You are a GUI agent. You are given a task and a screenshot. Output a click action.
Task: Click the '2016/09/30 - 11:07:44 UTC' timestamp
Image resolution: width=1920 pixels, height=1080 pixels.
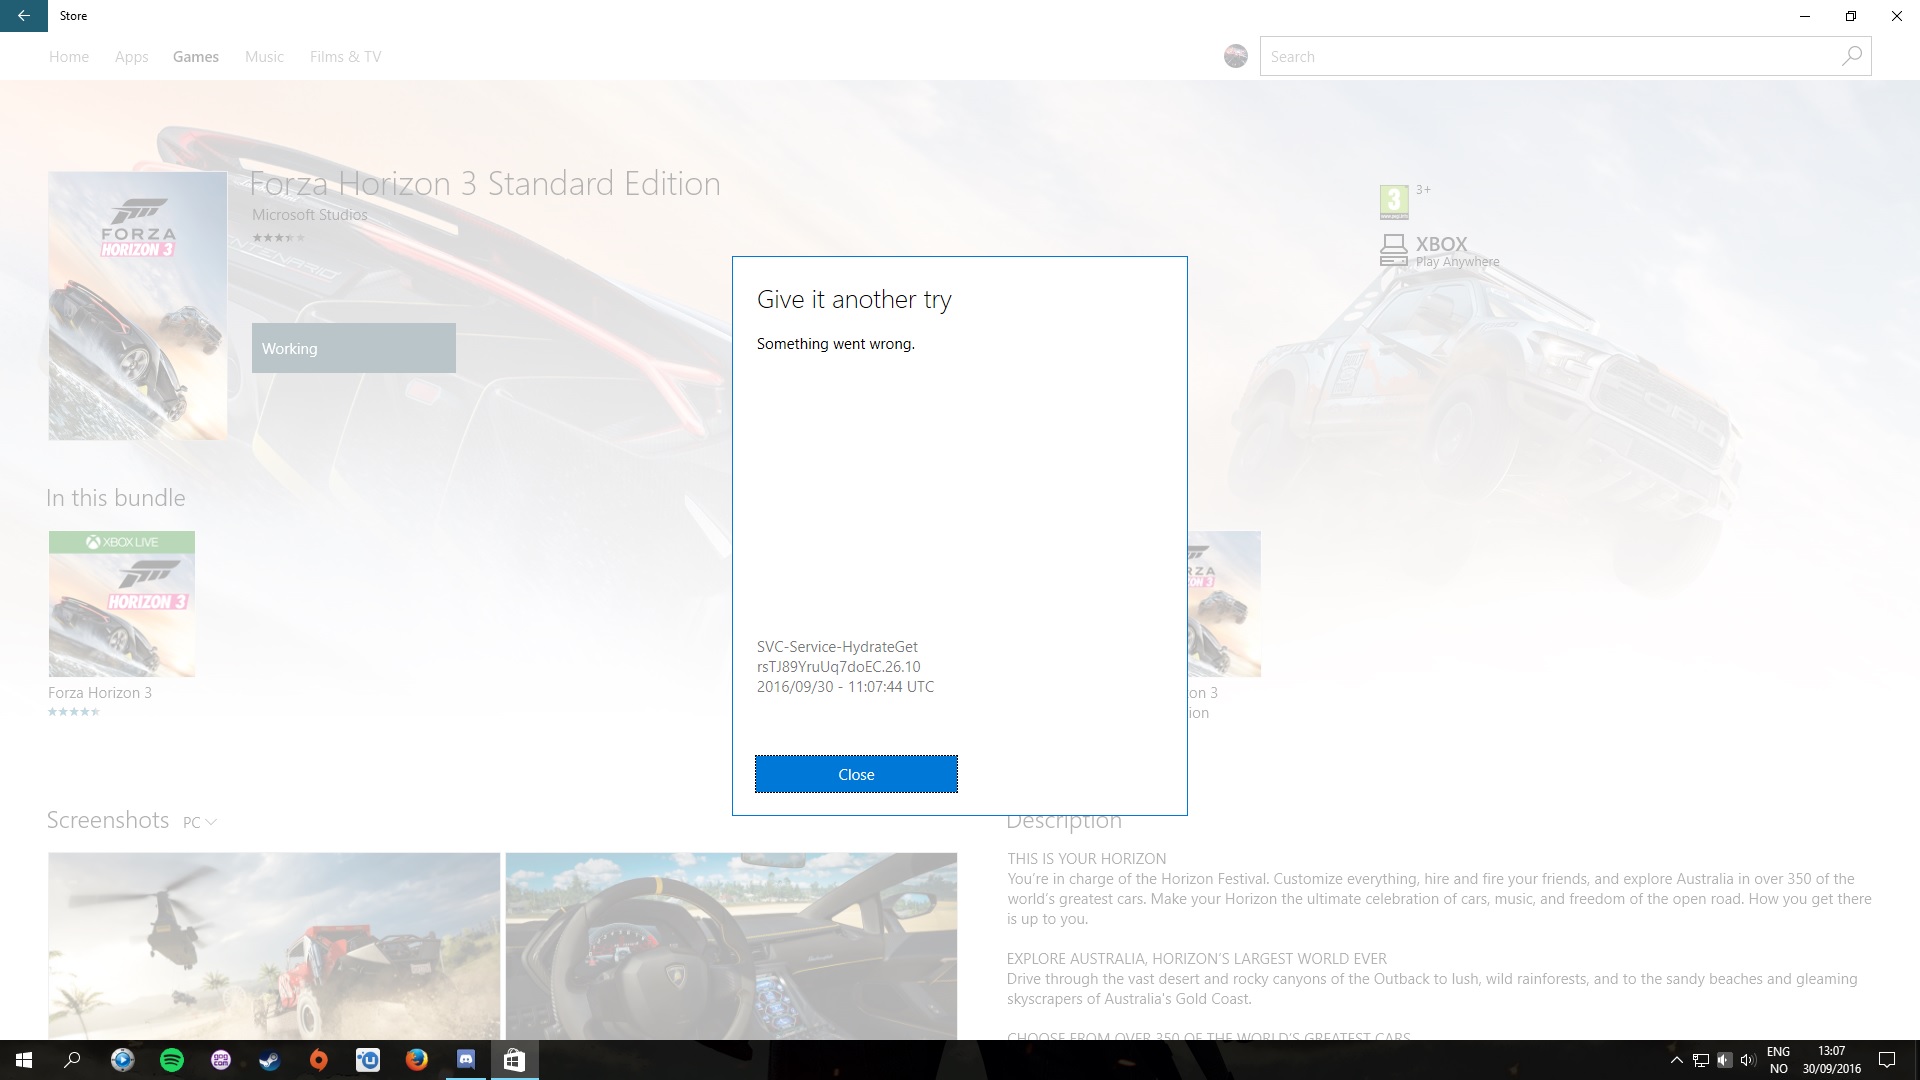(845, 687)
